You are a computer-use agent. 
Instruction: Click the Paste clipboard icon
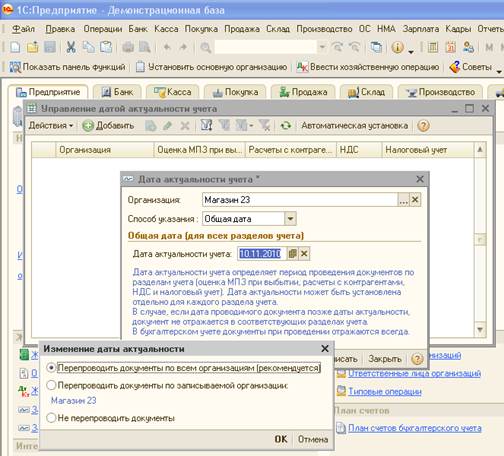[106, 47]
